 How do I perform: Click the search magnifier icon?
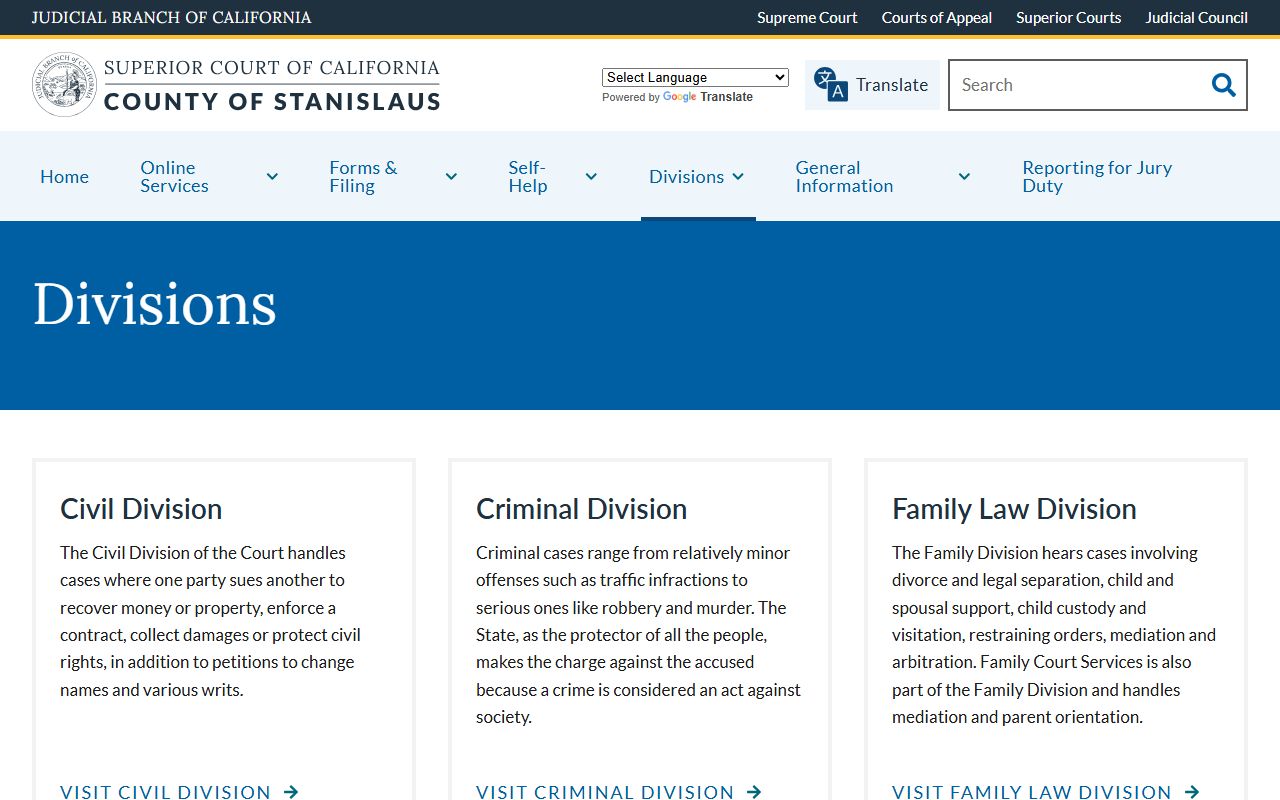[1223, 85]
